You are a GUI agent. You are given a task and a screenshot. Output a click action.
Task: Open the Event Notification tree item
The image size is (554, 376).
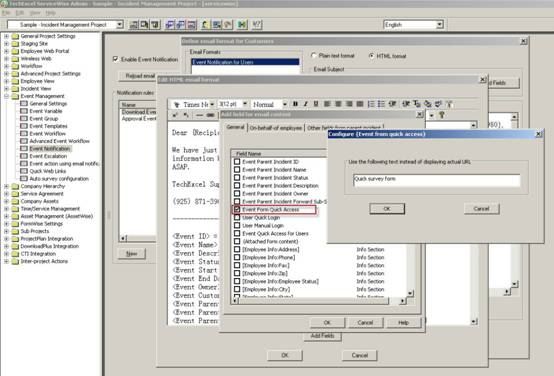pyautogui.click(x=50, y=149)
